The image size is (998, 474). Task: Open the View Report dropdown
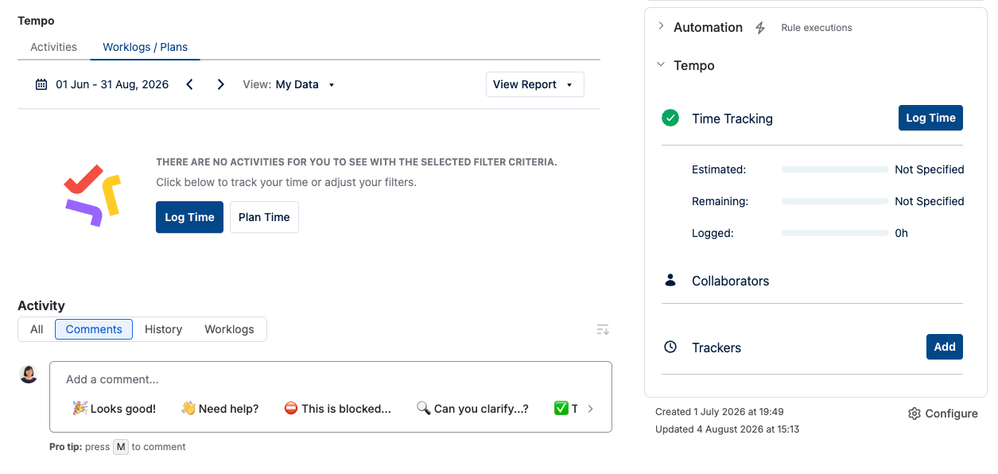pos(535,85)
